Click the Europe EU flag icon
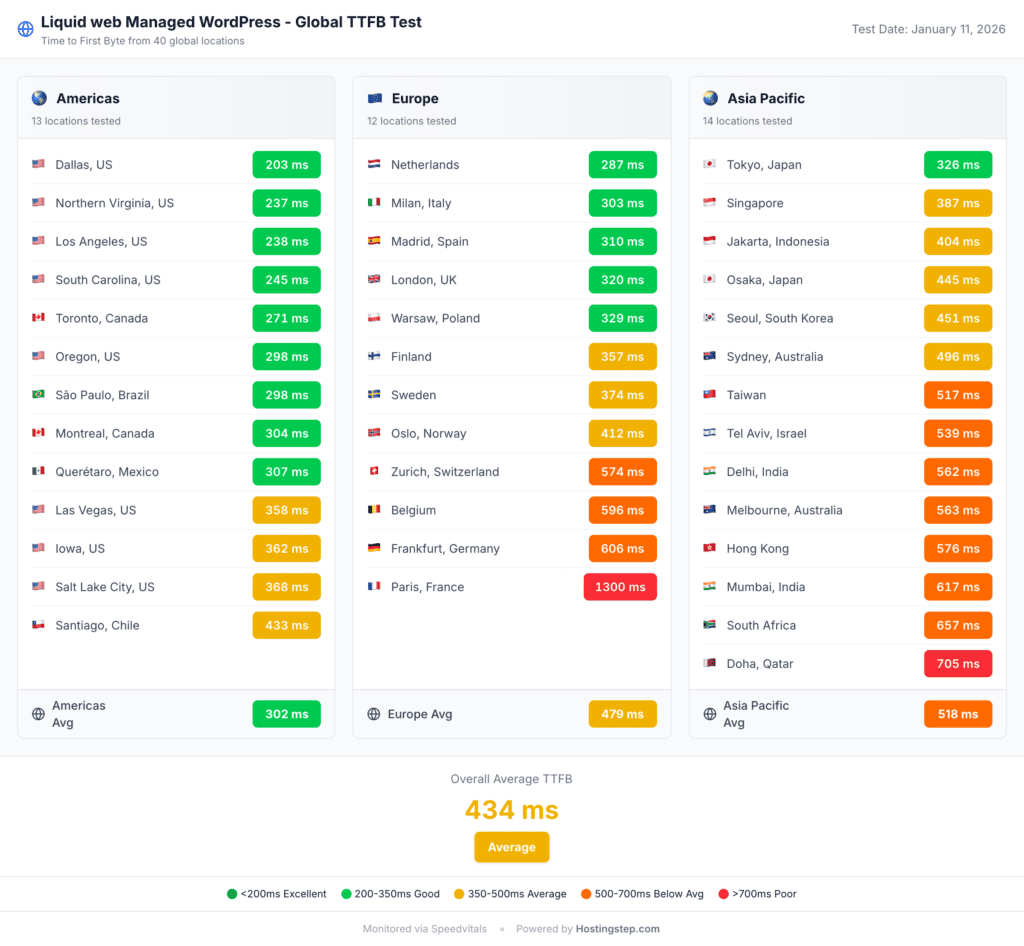 tap(375, 98)
